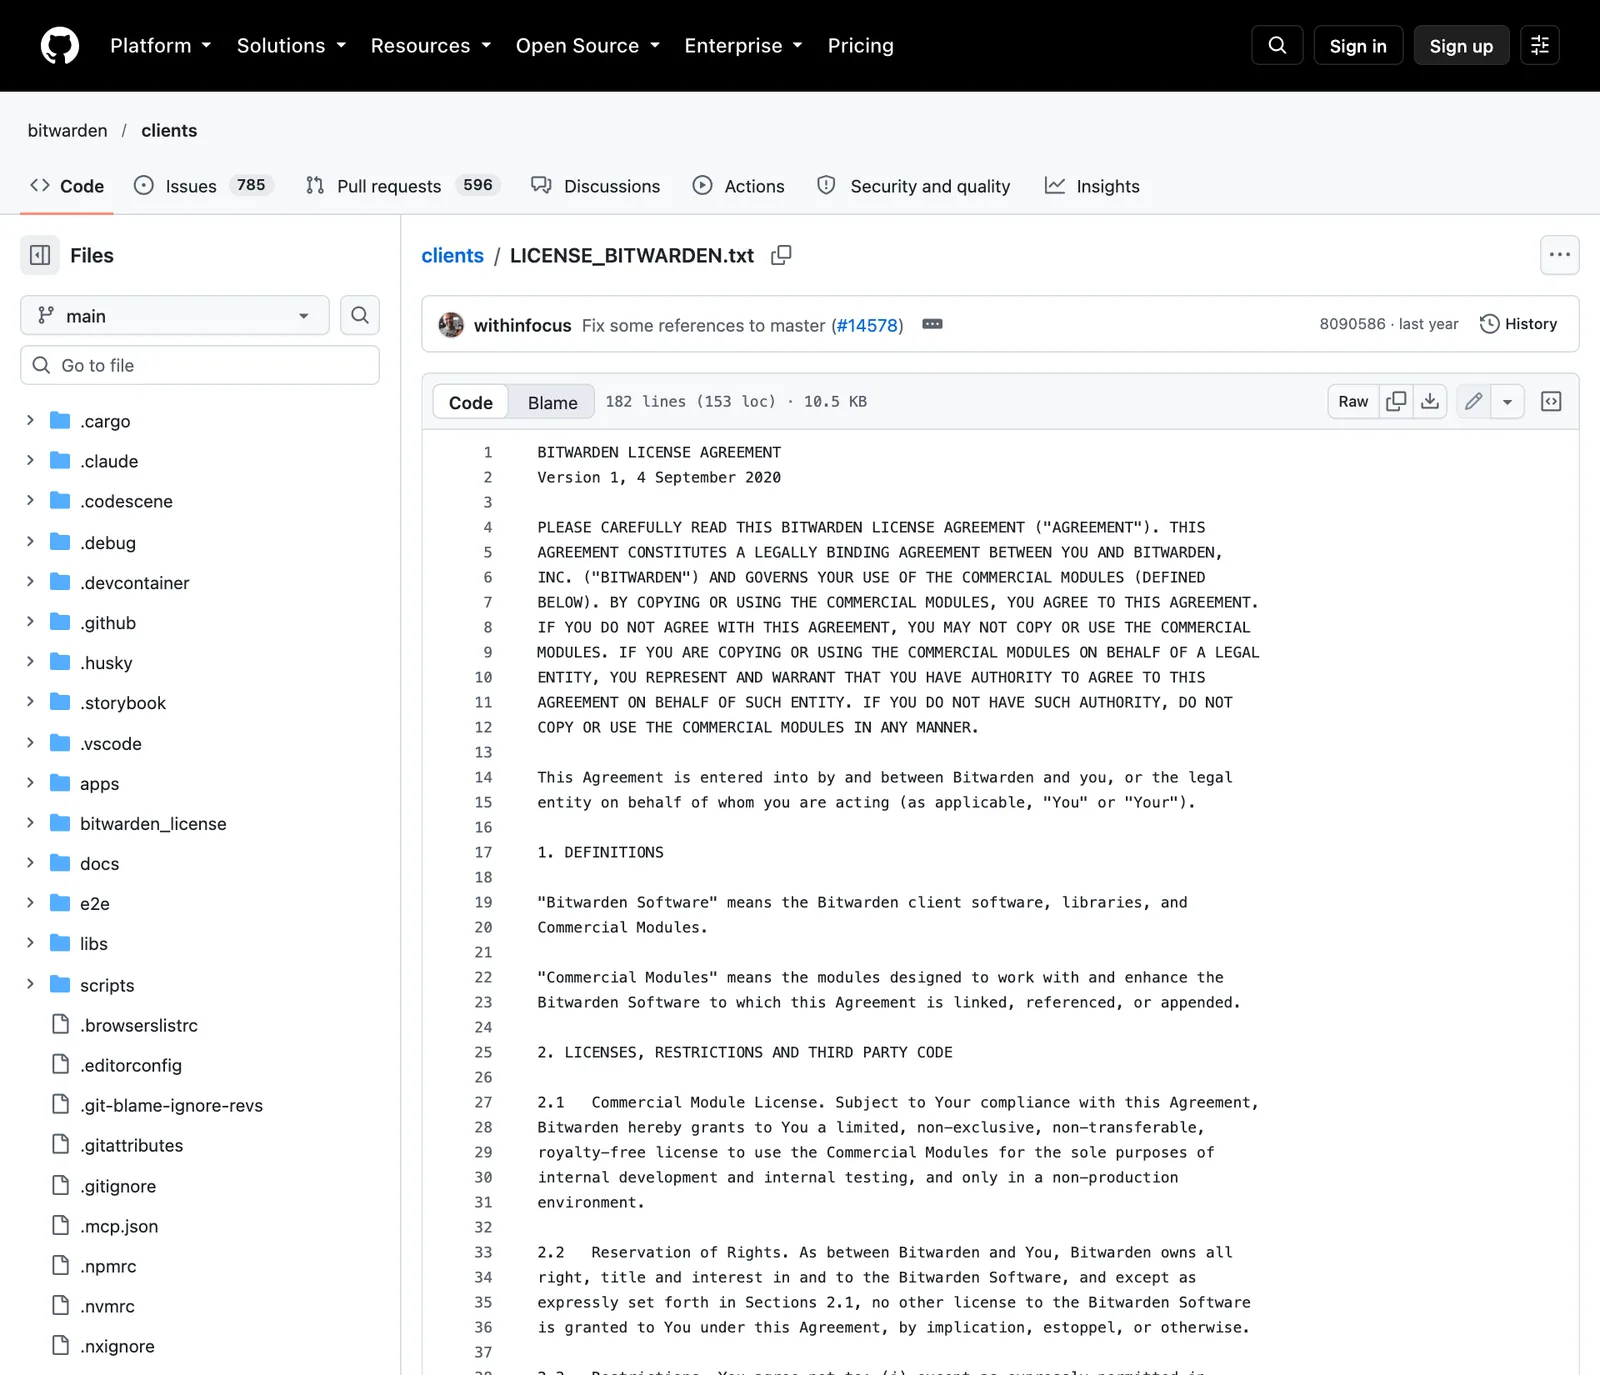Expand the libs folder chevron
Image resolution: width=1600 pixels, height=1375 pixels.
[30, 943]
